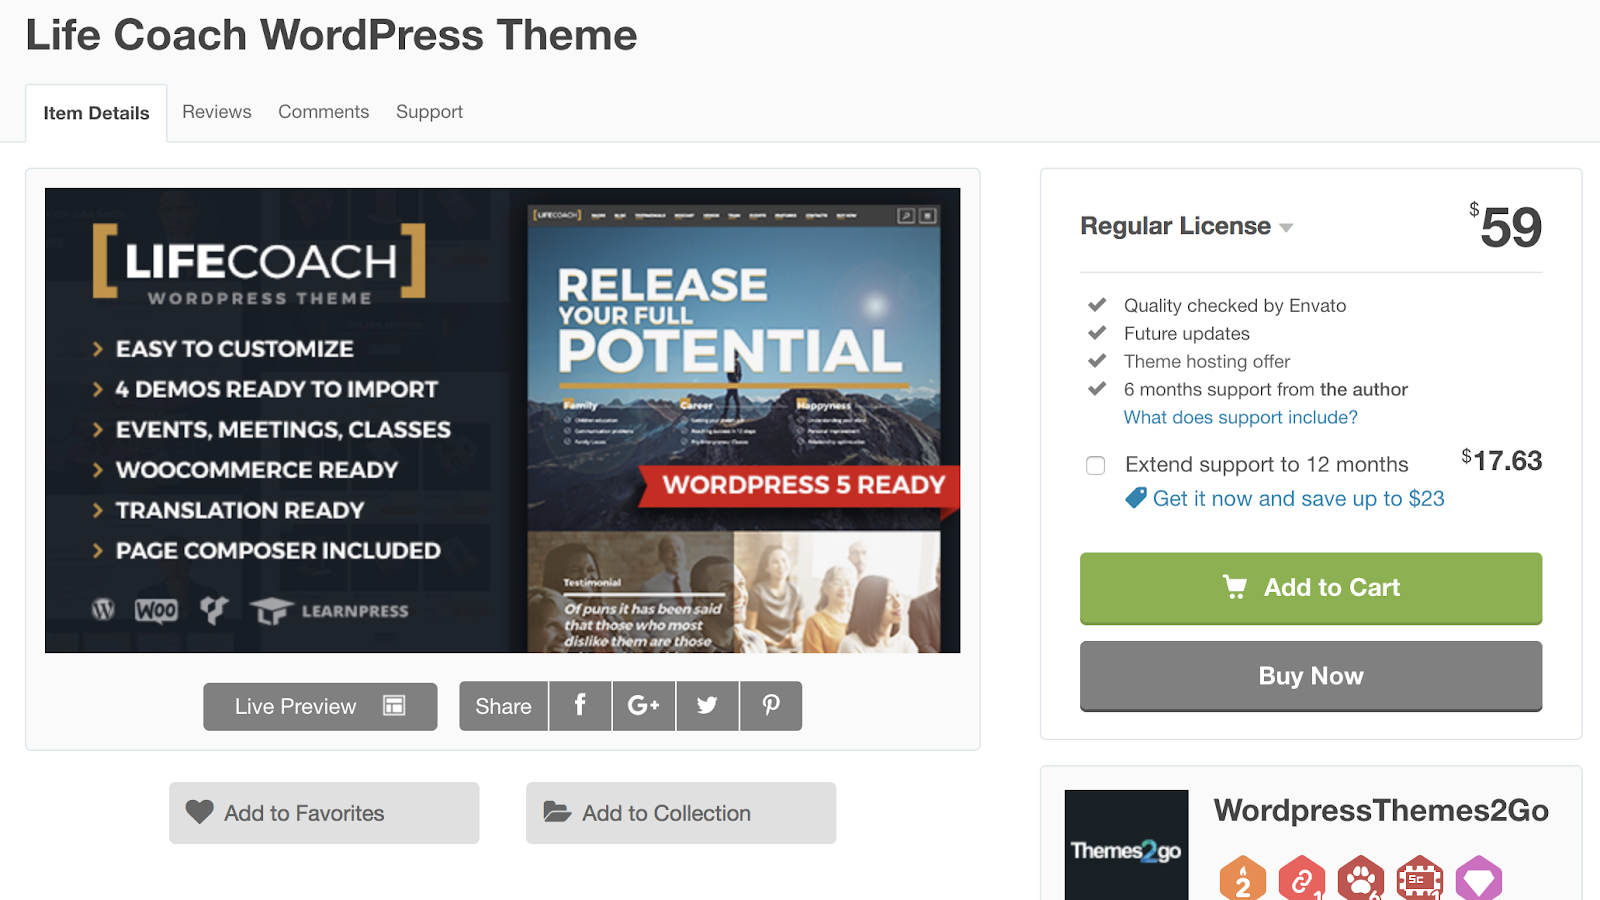
Task: Click the $59 price text
Action: click(1506, 227)
